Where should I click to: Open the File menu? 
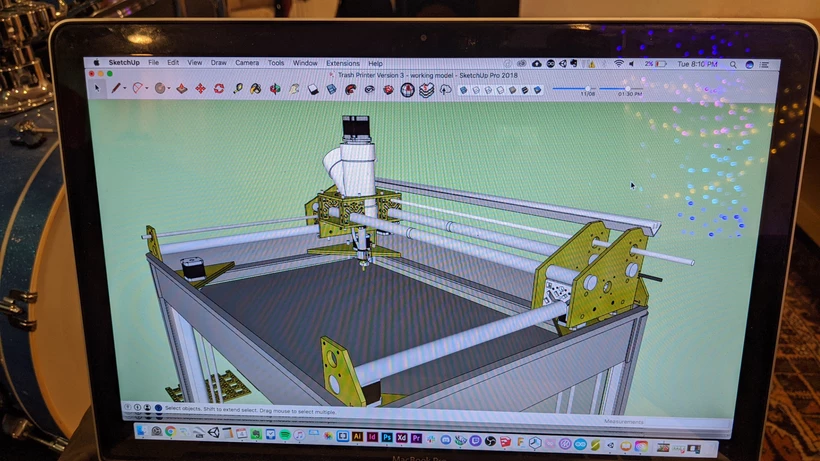coord(153,62)
